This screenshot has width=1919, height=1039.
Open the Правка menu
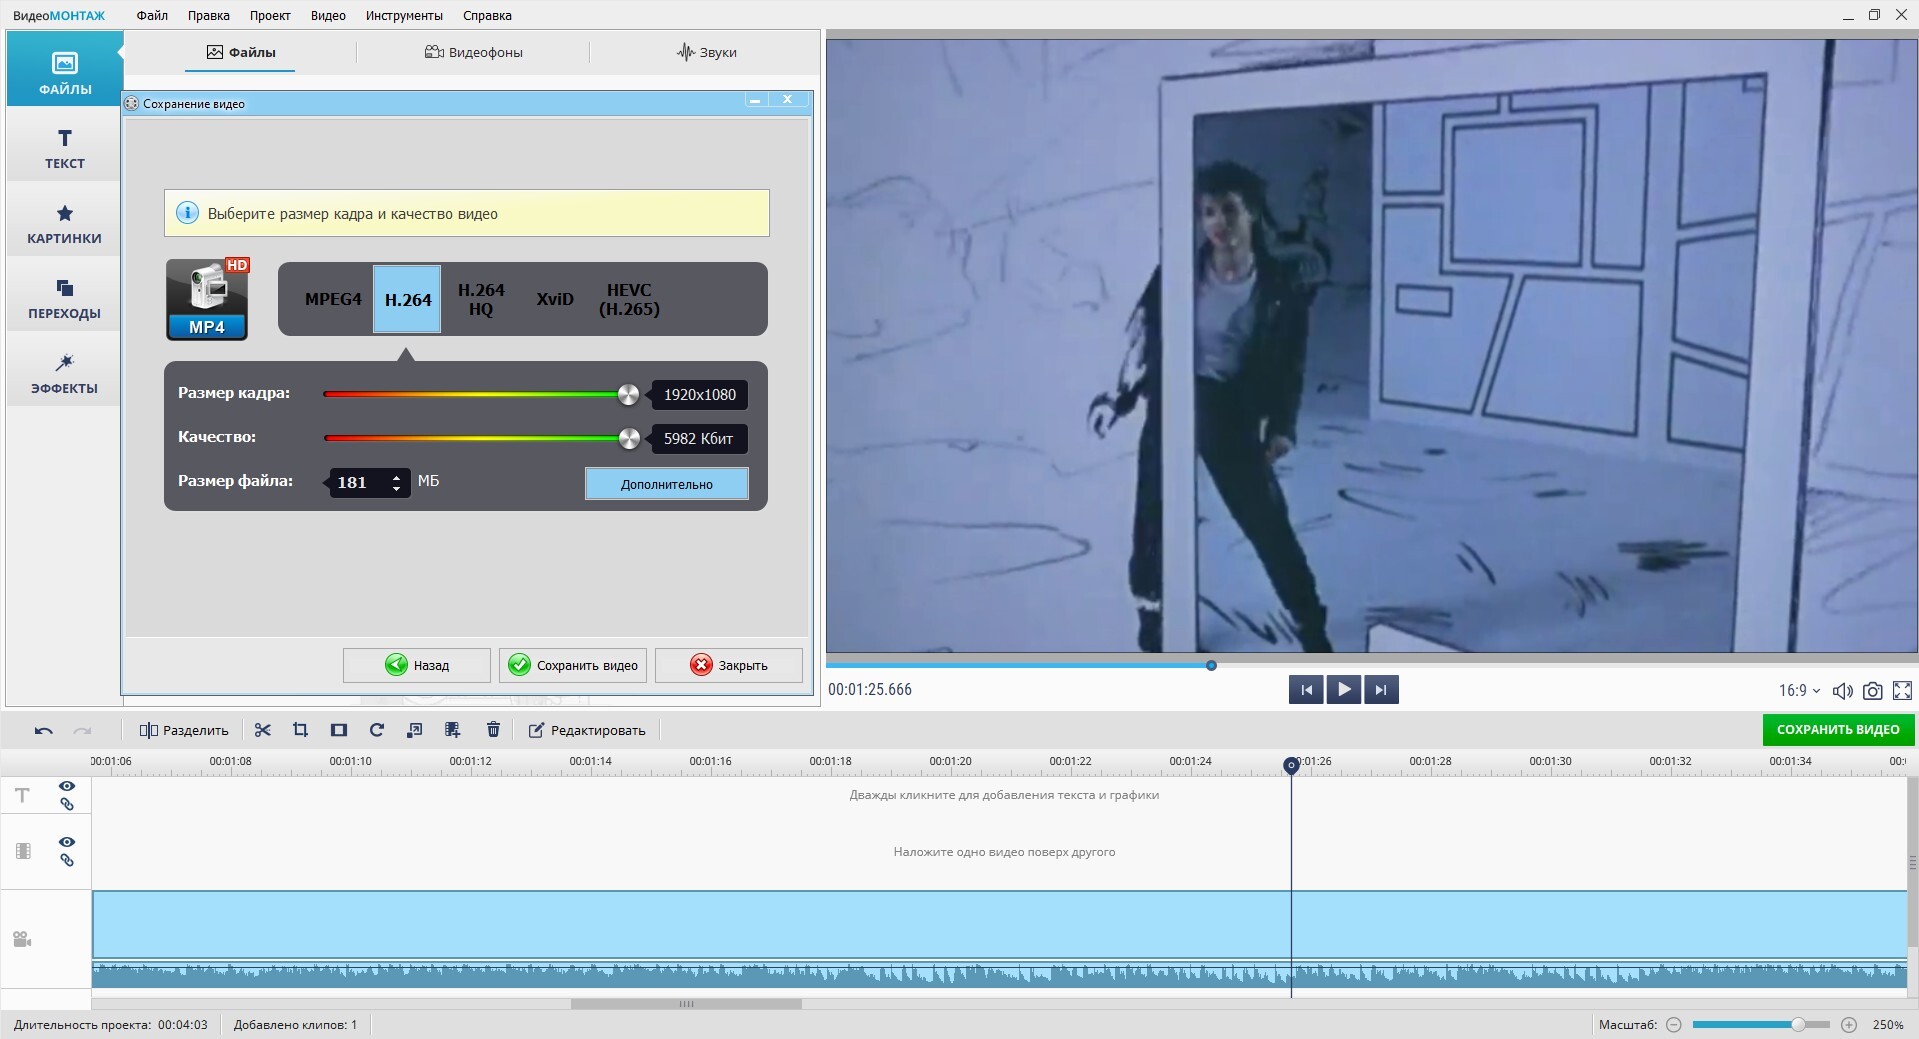[x=208, y=15]
